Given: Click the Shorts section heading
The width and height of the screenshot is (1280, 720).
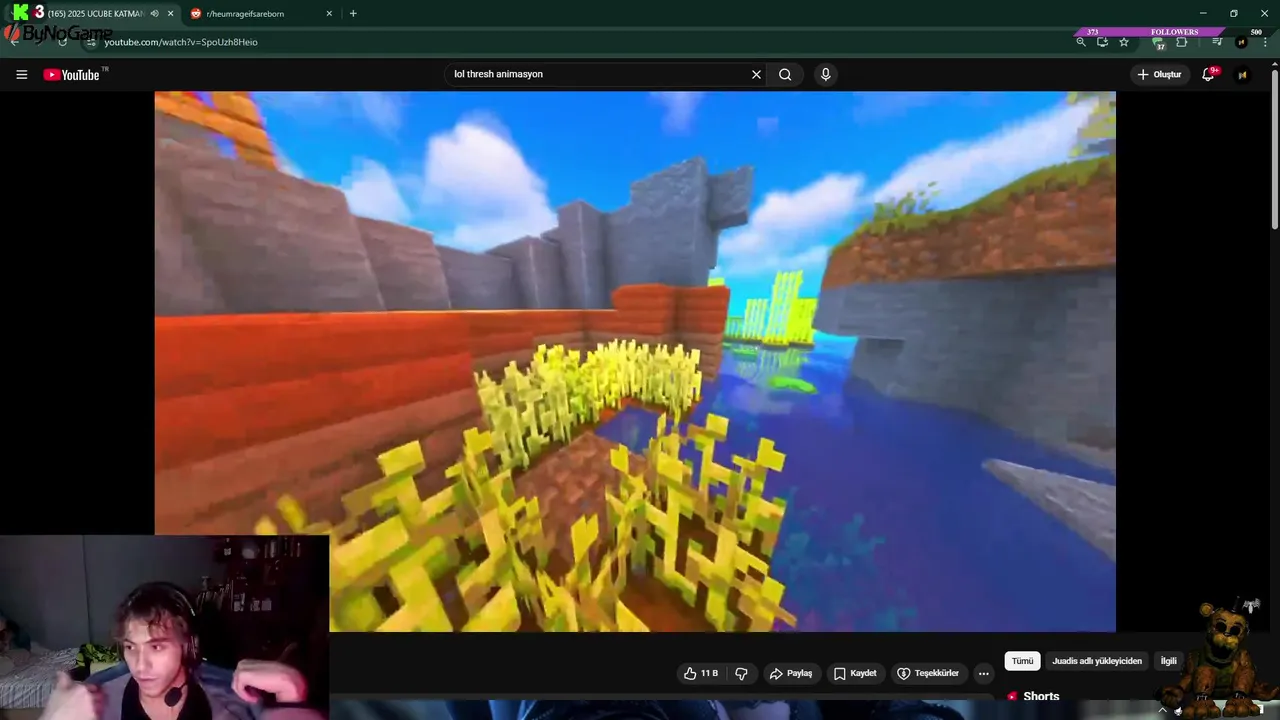Looking at the screenshot, I should (1041, 696).
